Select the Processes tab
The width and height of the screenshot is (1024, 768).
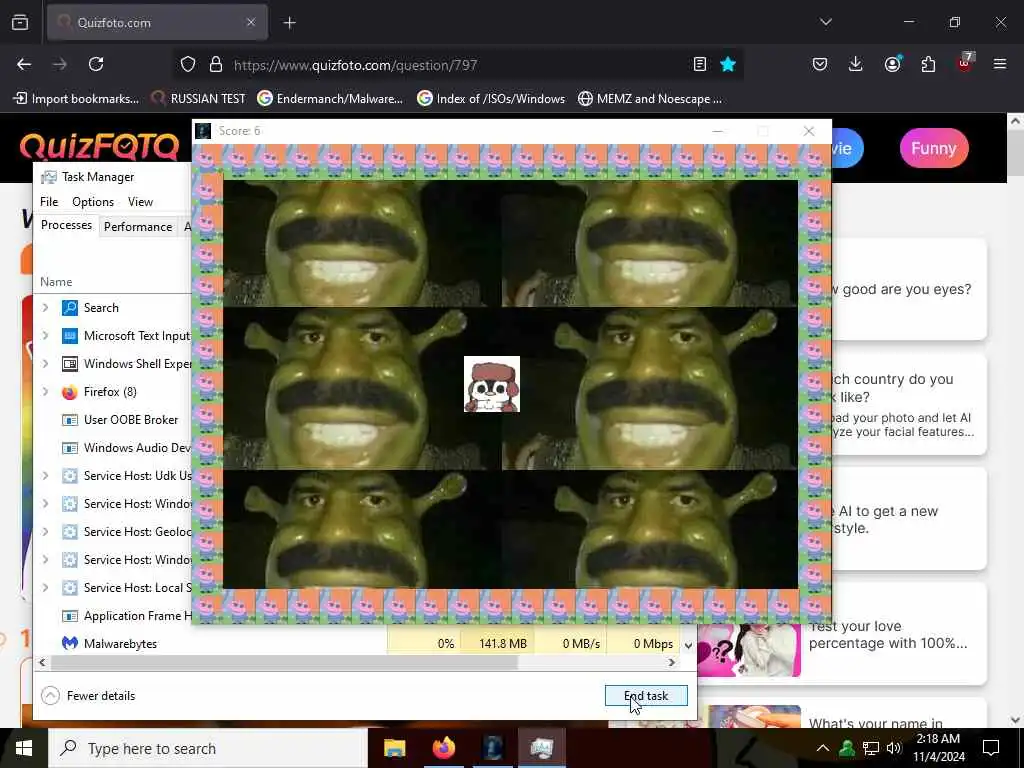tap(66, 225)
